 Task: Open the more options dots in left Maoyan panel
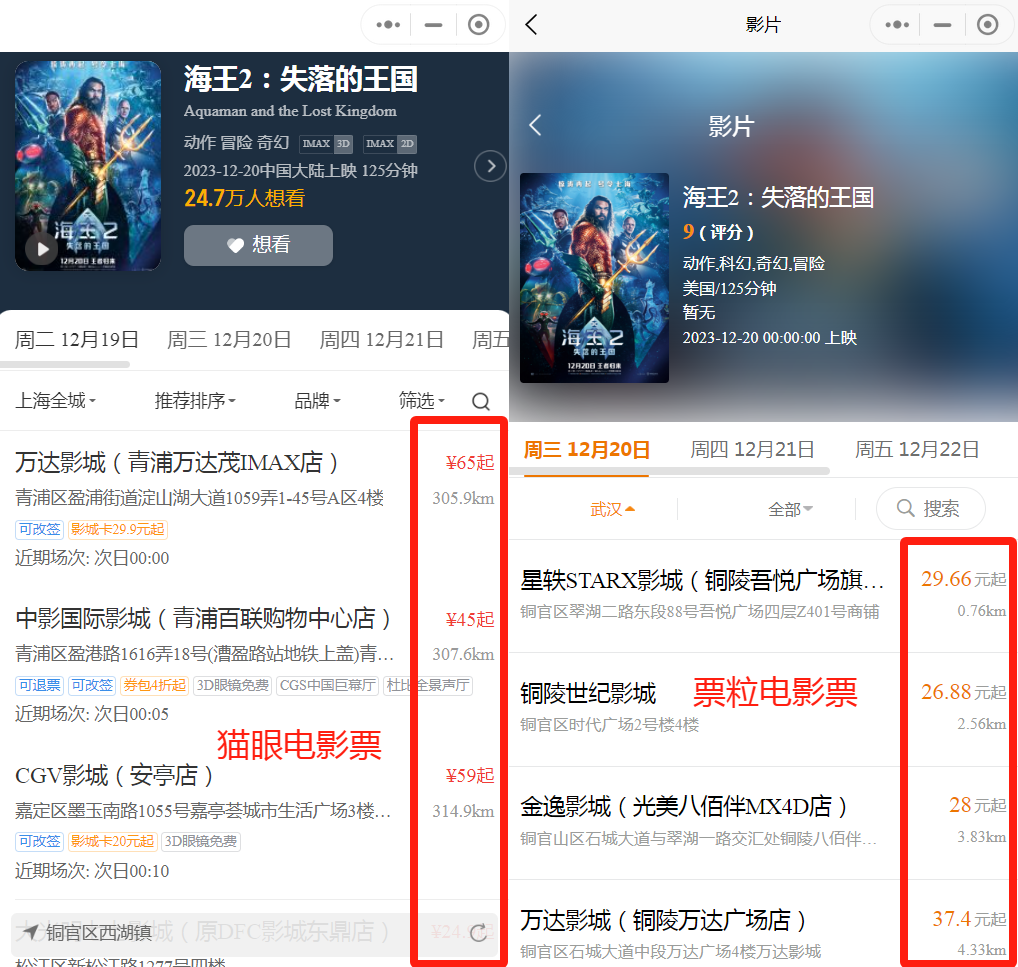pos(388,25)
